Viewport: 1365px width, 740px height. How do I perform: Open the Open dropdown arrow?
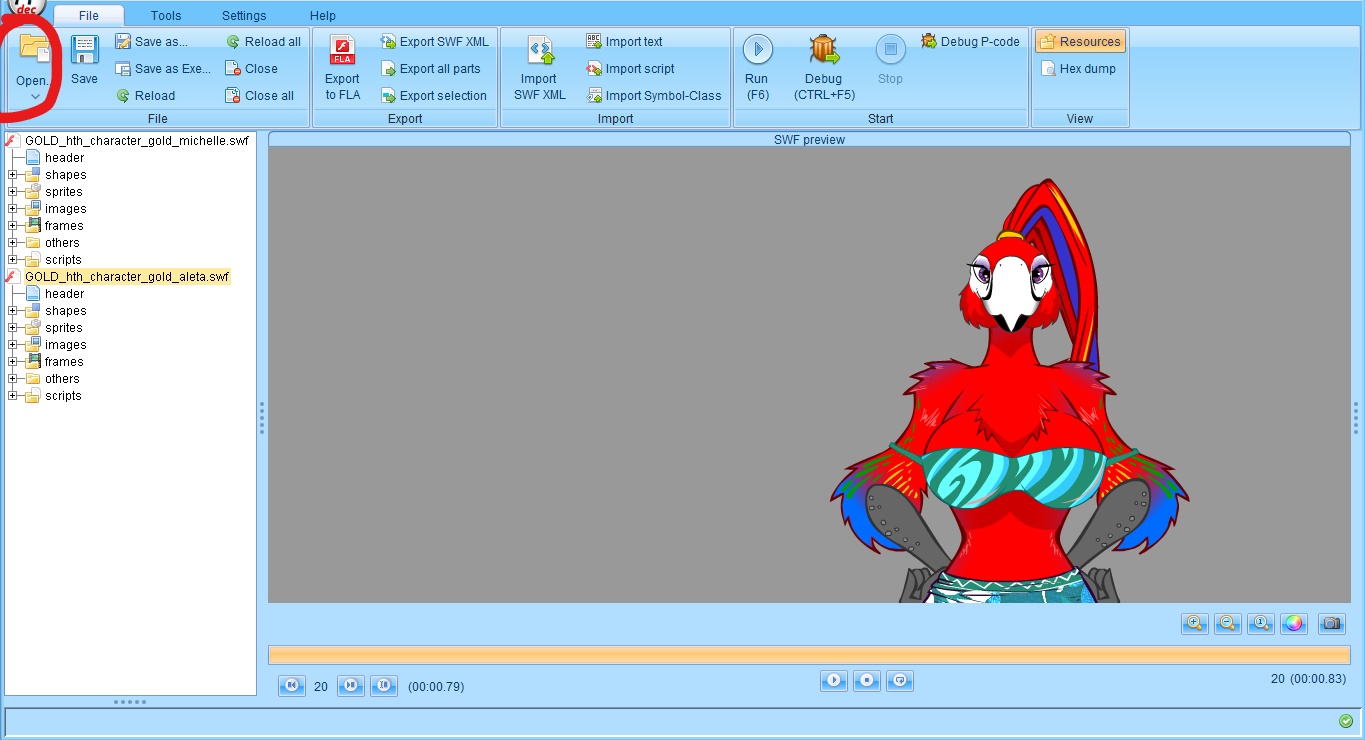pos(35,97)
